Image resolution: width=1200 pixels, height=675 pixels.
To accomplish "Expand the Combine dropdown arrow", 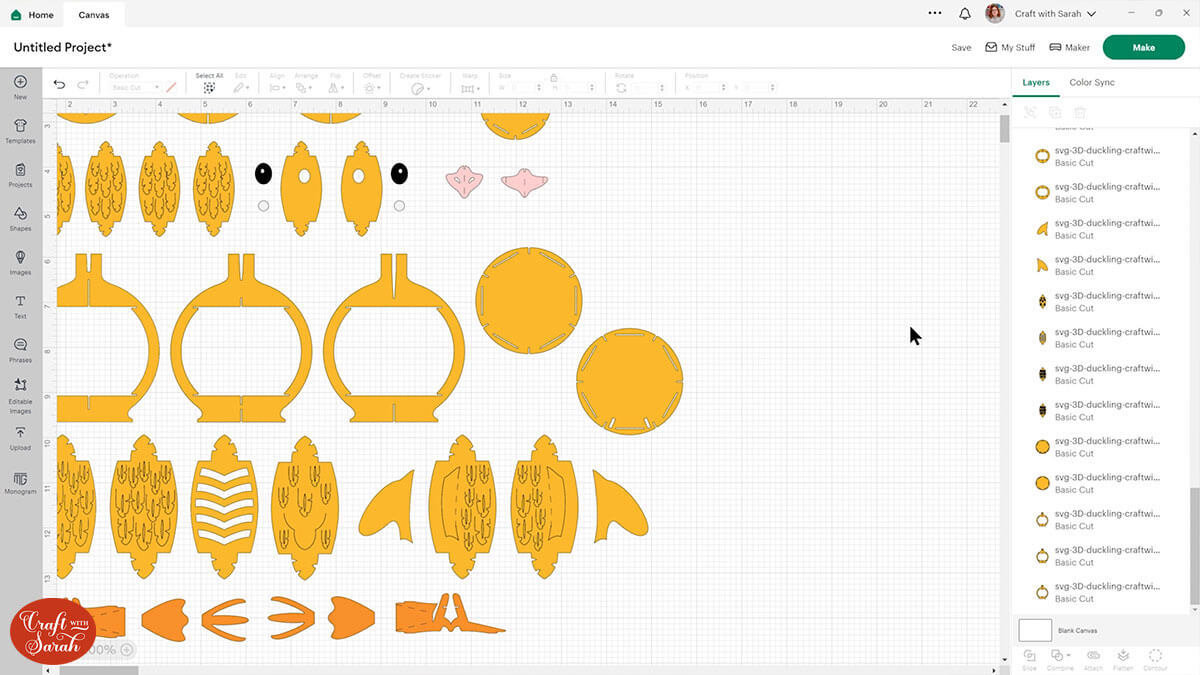I will pos(1070,655).
